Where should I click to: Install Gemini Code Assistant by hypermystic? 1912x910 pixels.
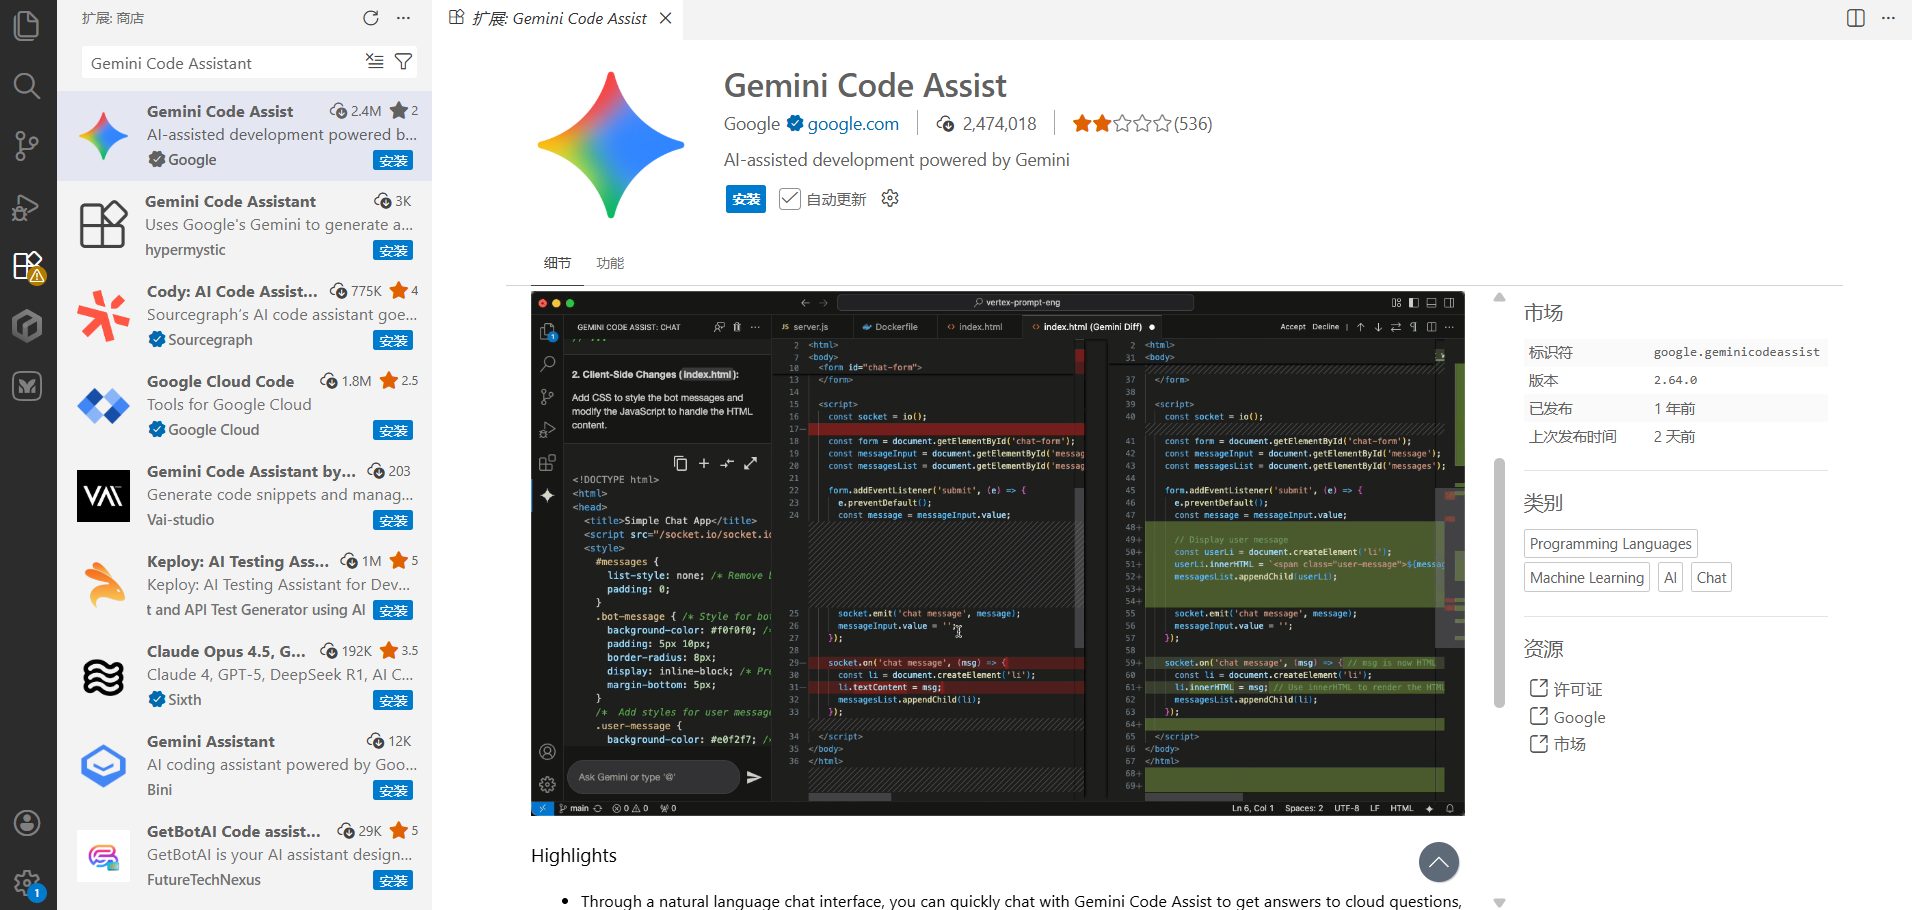click(x=393, y=250)
